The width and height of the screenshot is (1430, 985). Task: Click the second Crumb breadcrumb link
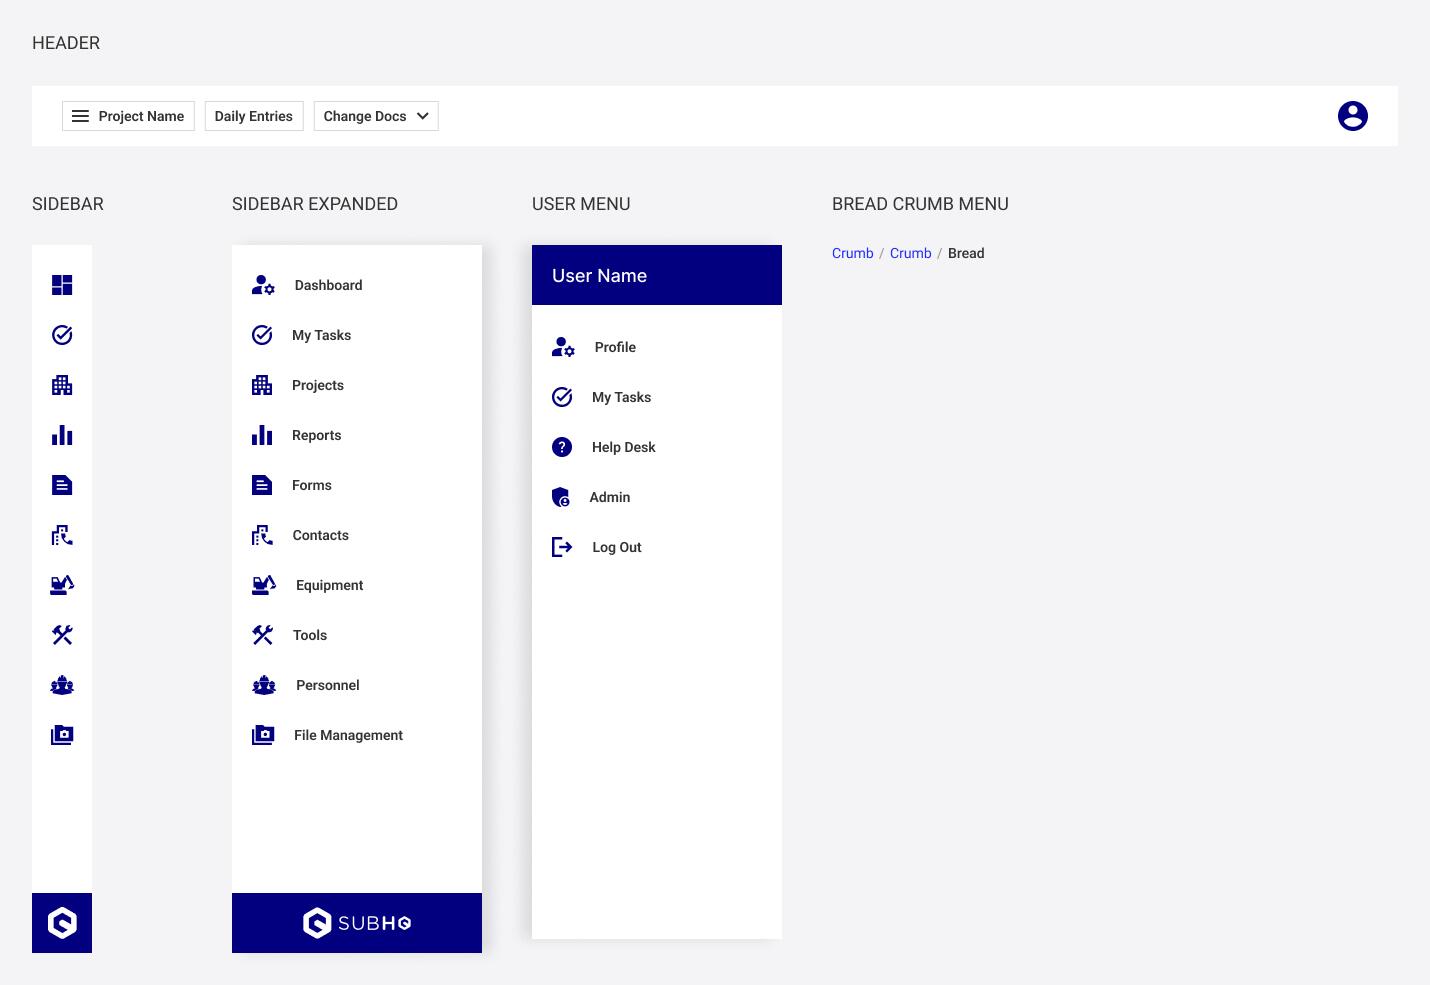tap(910, 253)
